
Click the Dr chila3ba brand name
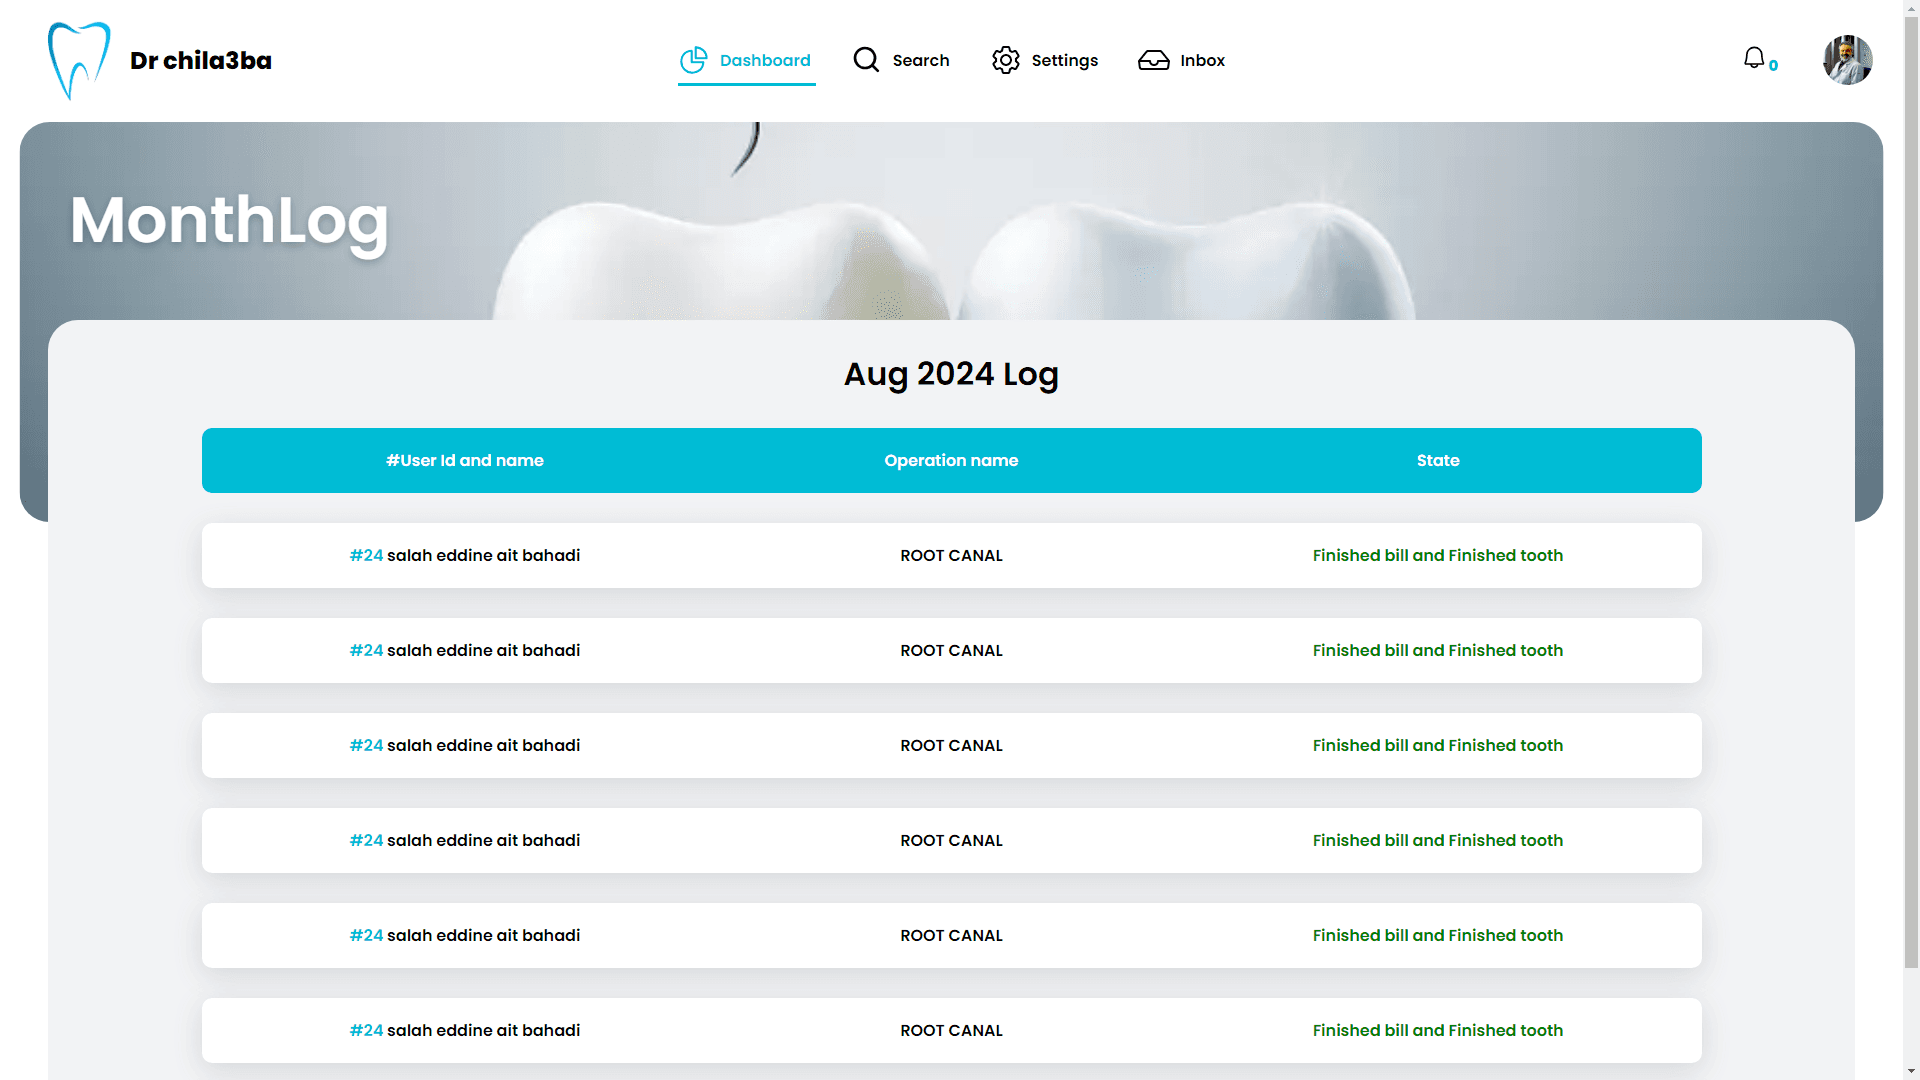pyautogui.click(x=201, y=60)
